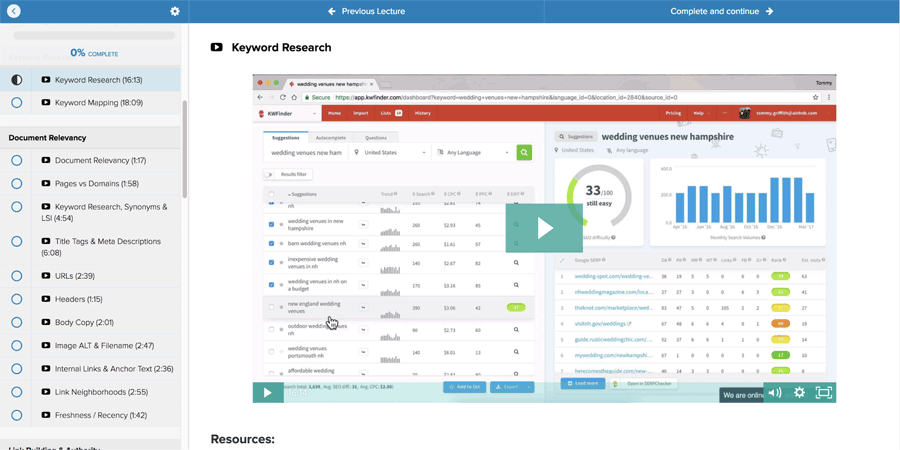Mark Document Relevancy (1:17) circle
Image resolution: width=900 pixels, height=450 pixels.
click(17, 161)
